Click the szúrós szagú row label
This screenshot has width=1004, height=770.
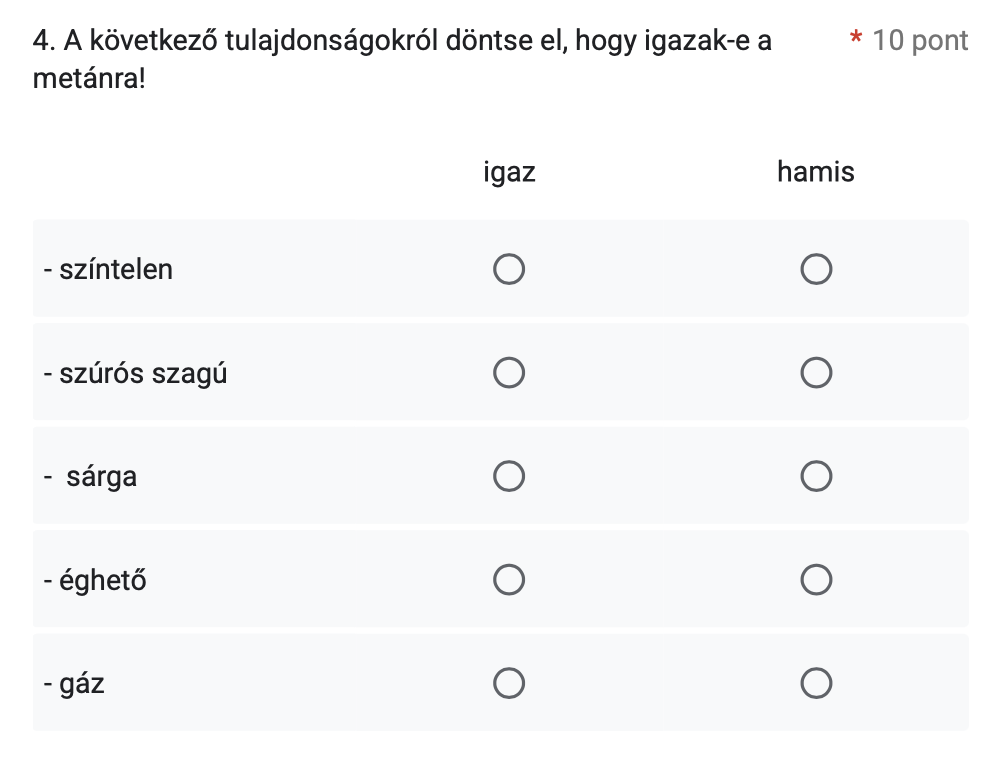(136, 374)
